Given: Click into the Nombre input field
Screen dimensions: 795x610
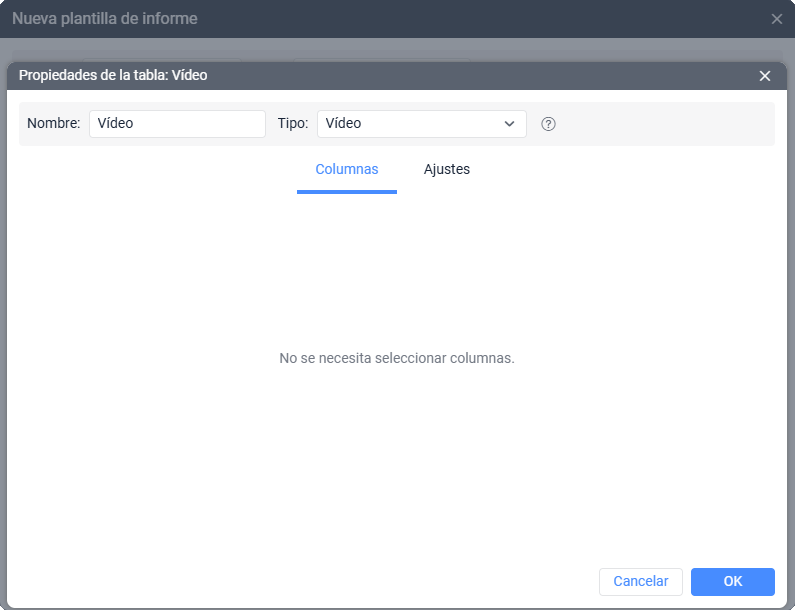Looking at the screenshot, I should (x=177, y=124).
